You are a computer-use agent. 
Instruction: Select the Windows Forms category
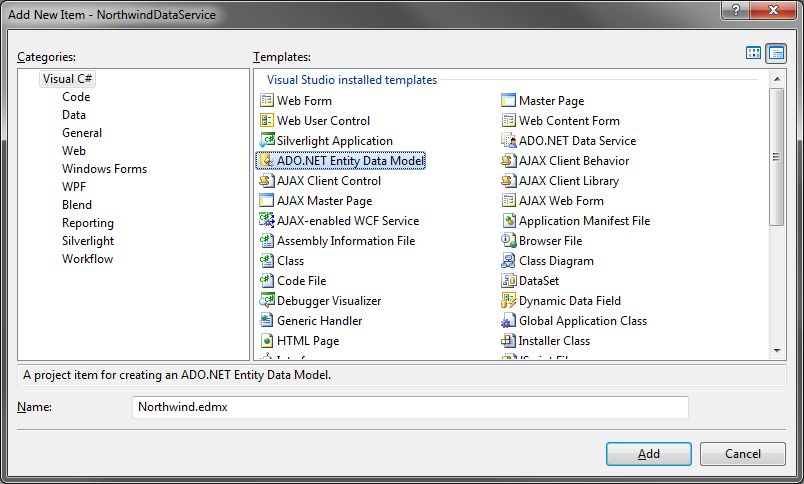coord(105,169)
